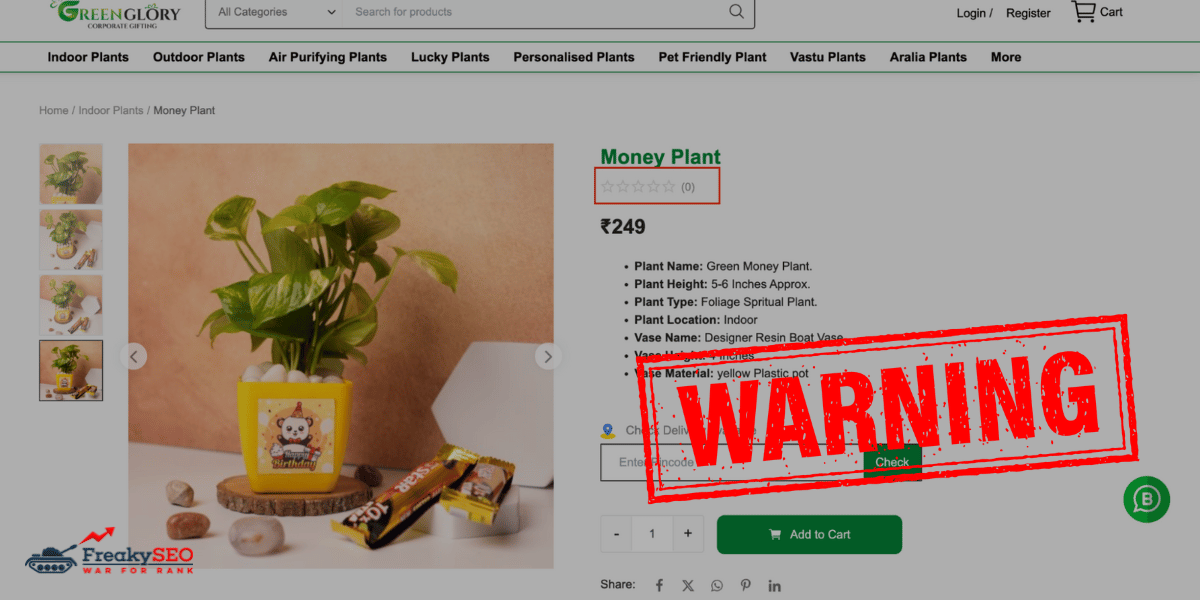Screen dimensions: 1200x600
Task: Go to the previous product image arrow
Action: coord(134,356)
